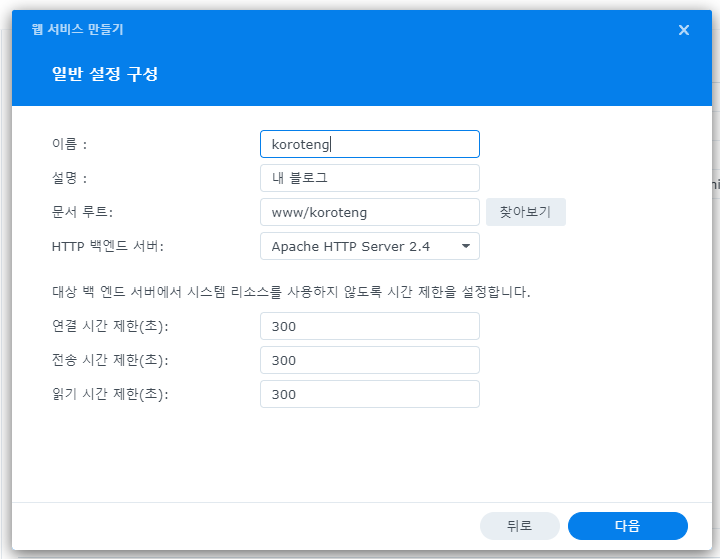Go back with the 뒤로 button
This screenshot has height=559, width=720.
(x=520, y=526)
